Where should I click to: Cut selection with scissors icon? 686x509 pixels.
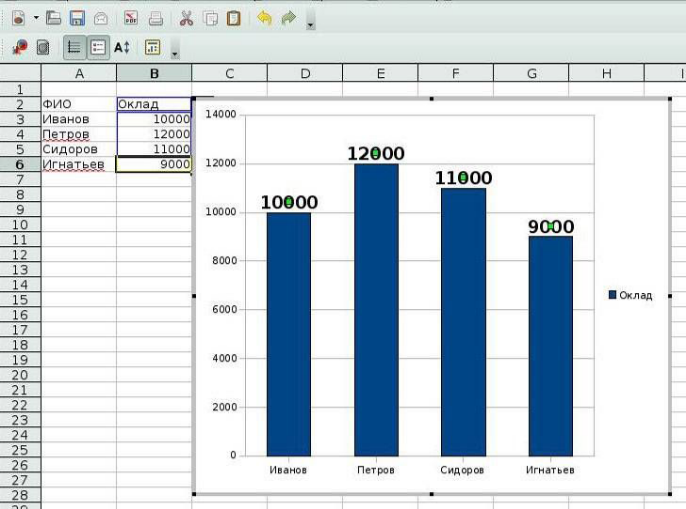(186, 18)
